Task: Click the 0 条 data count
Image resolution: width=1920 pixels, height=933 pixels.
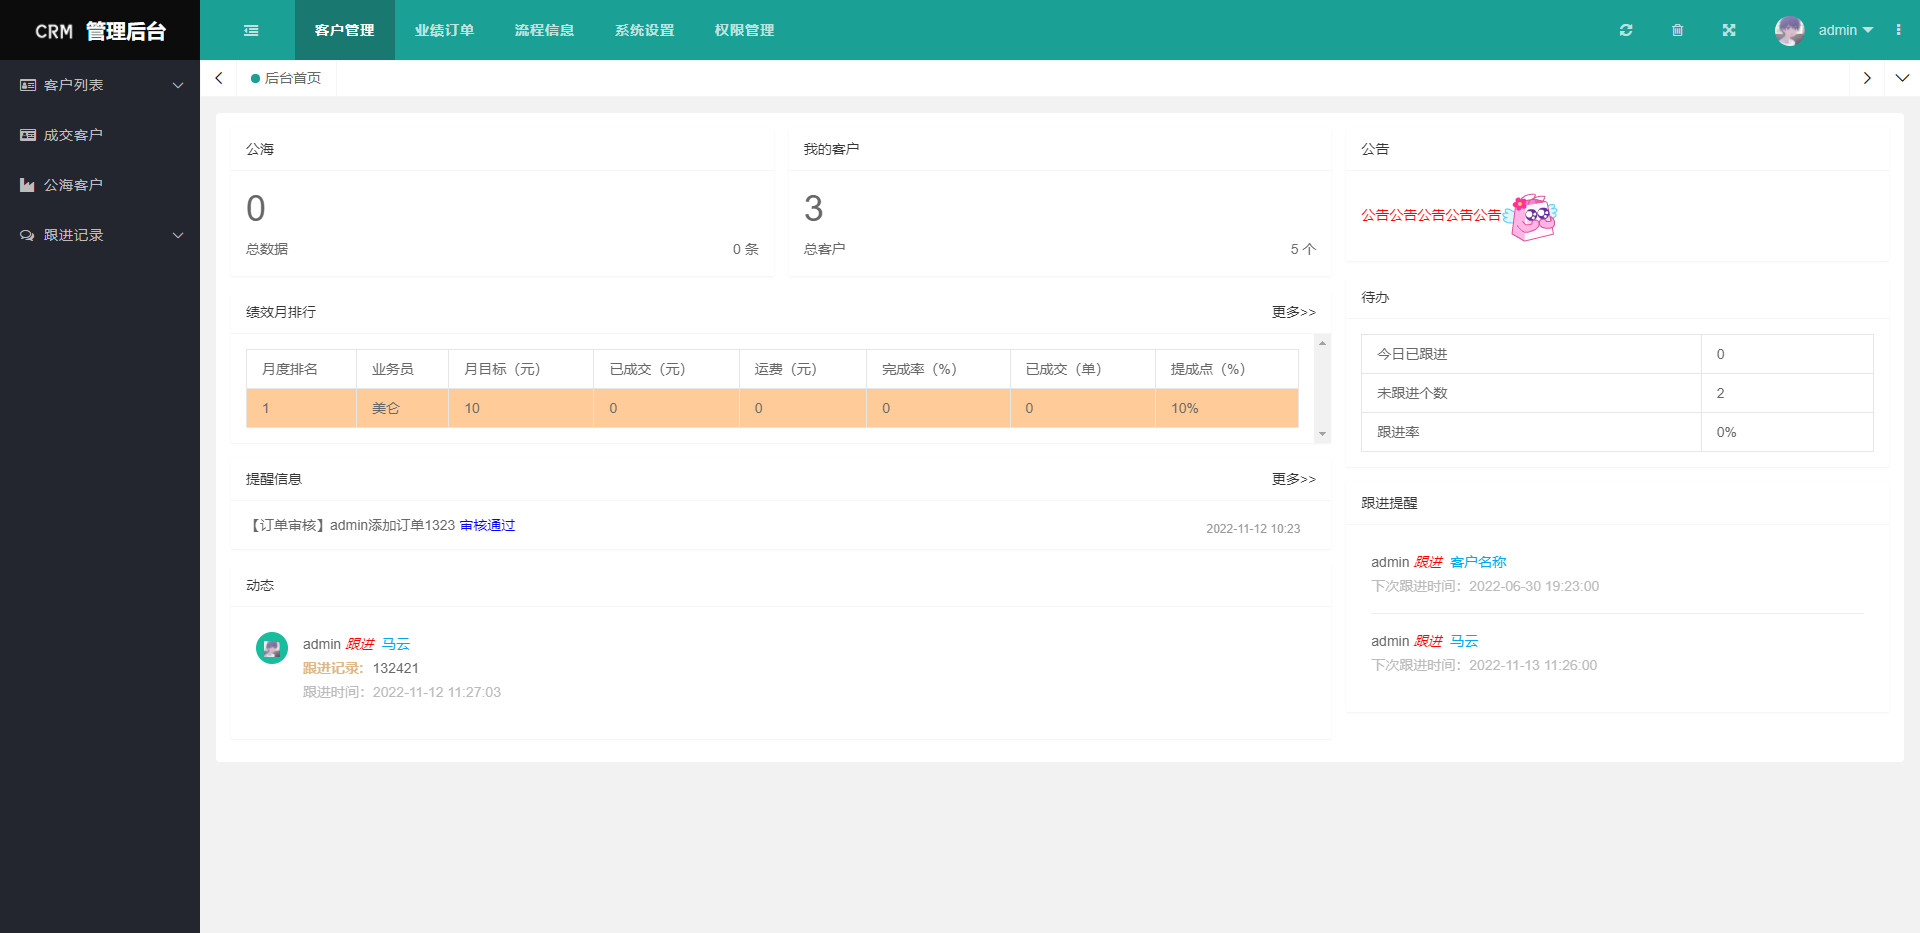Action: [746, 249]
